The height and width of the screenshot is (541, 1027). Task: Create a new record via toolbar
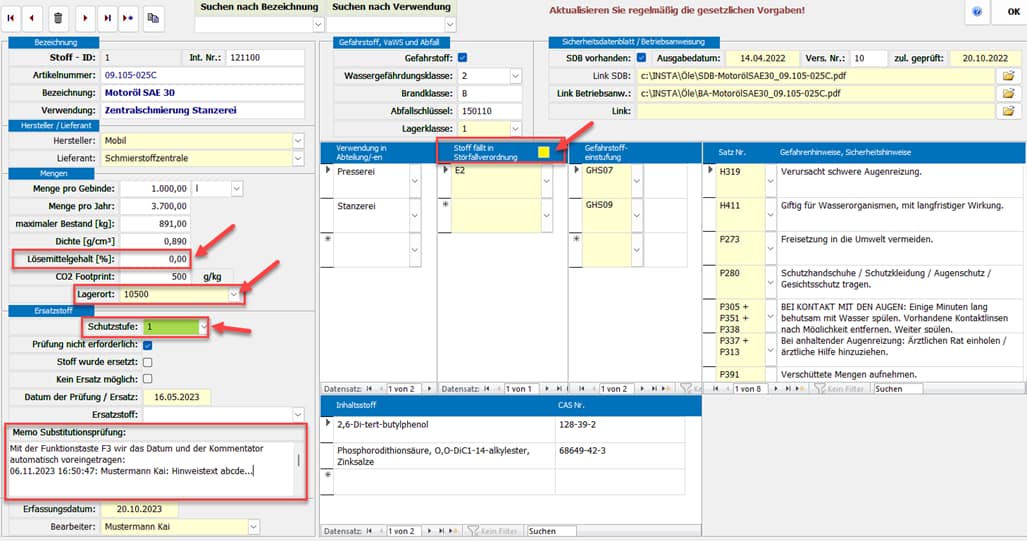coord(128,17)
